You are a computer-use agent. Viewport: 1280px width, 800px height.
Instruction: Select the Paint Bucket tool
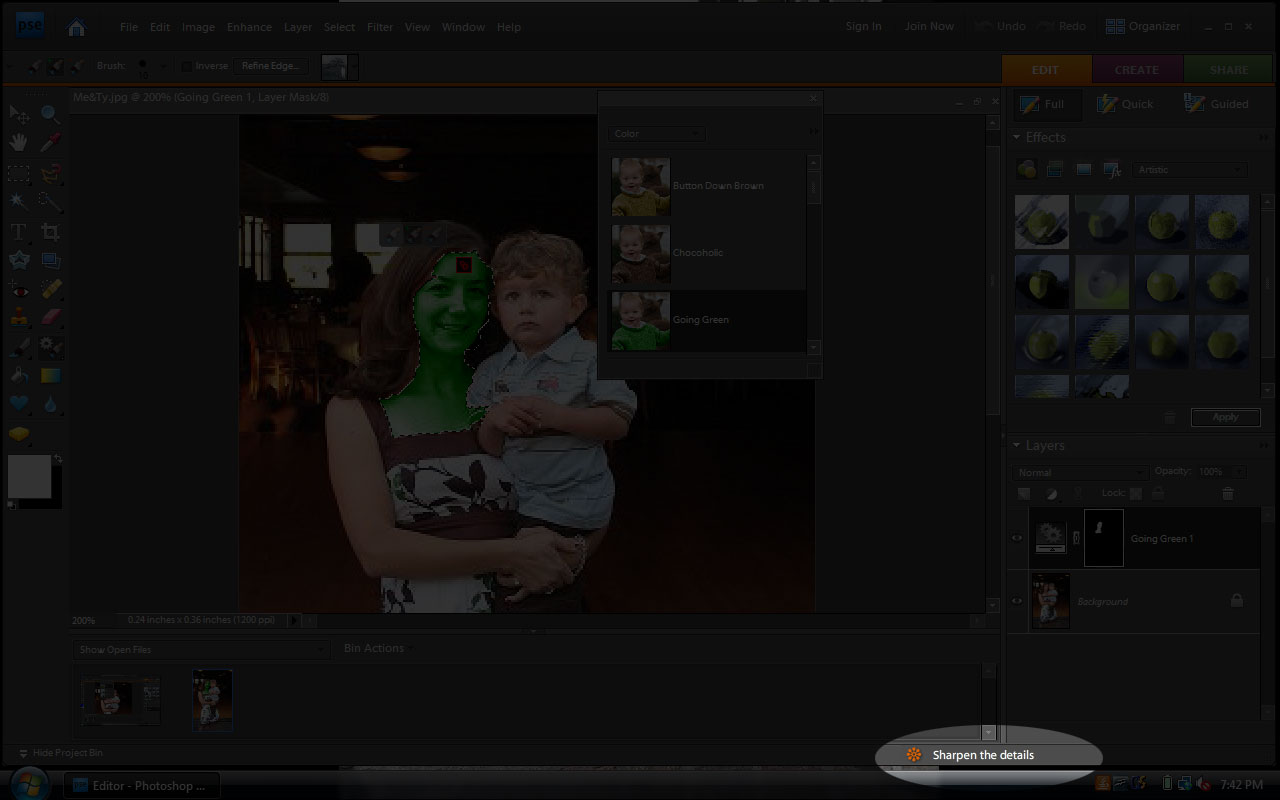19,376
